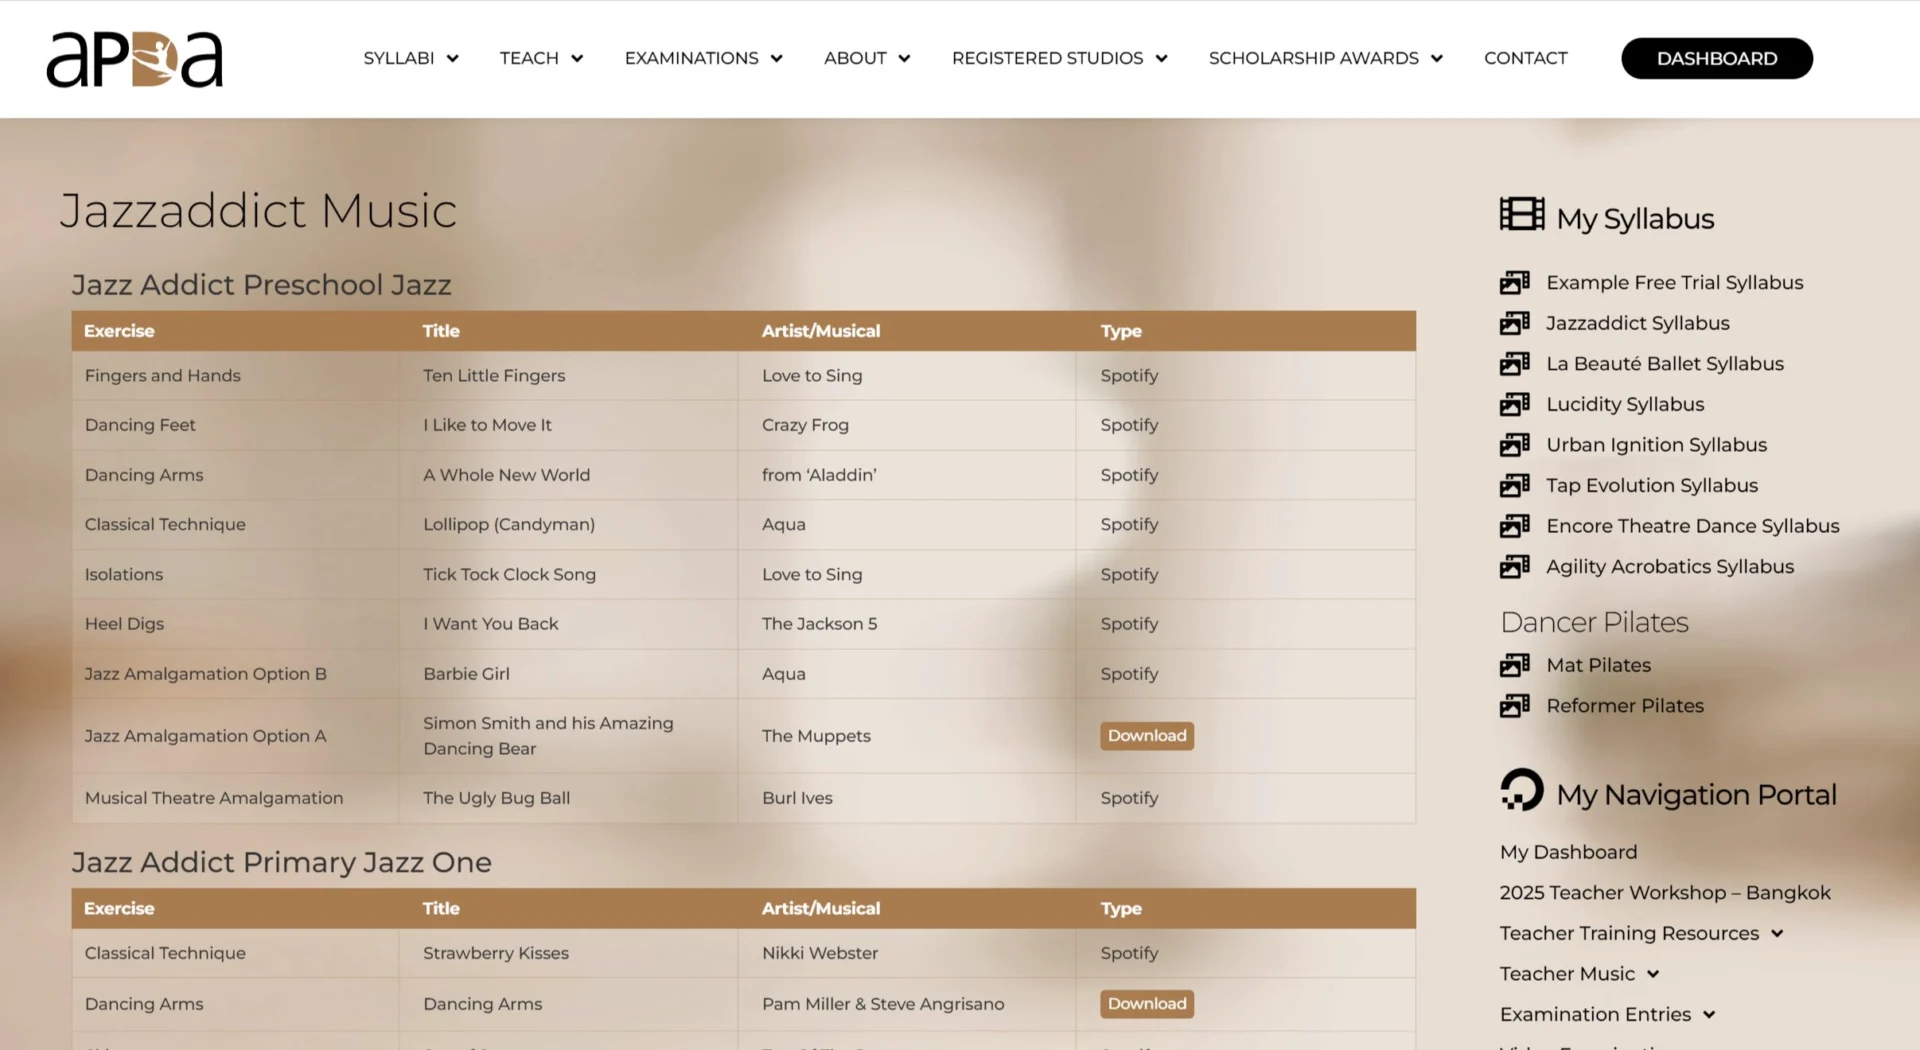This screenshot has width=1920, height=1050.
Task: Download the Dancing Arms track
Action: (x=1146, y=1004)
